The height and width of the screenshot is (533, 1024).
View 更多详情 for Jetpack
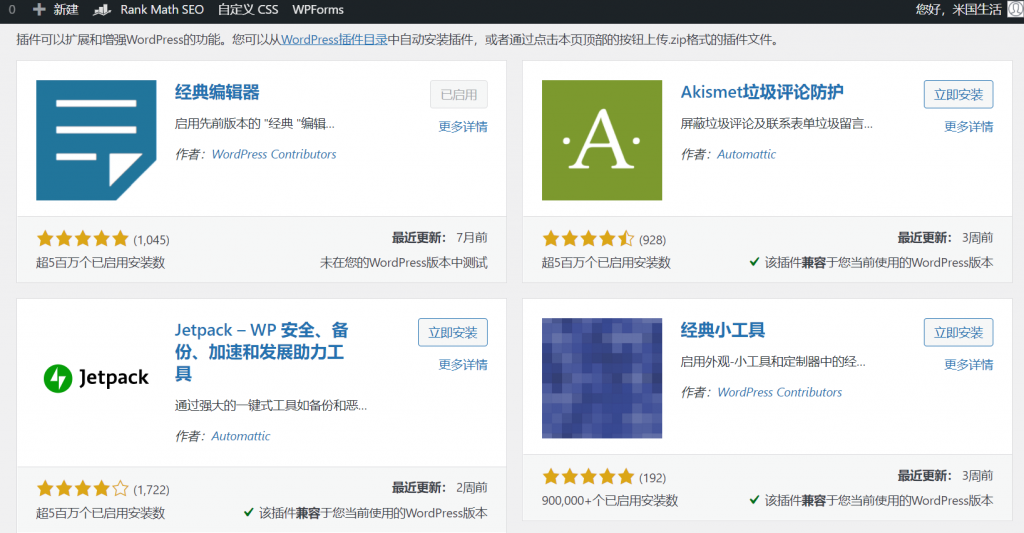463,364
